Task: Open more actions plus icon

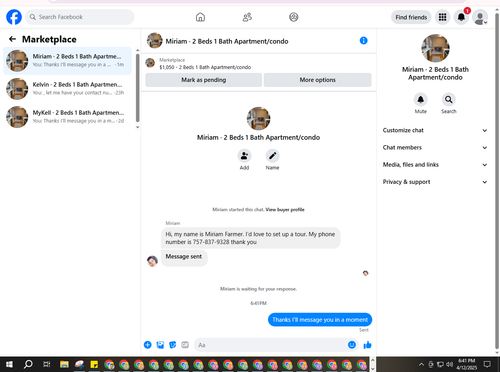Action: [148, 345]
